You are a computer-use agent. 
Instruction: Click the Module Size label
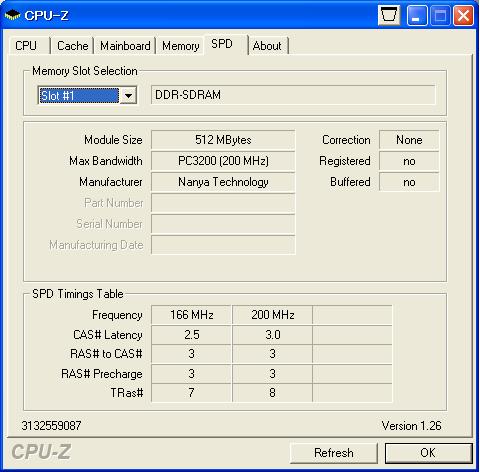pos(113,140)
